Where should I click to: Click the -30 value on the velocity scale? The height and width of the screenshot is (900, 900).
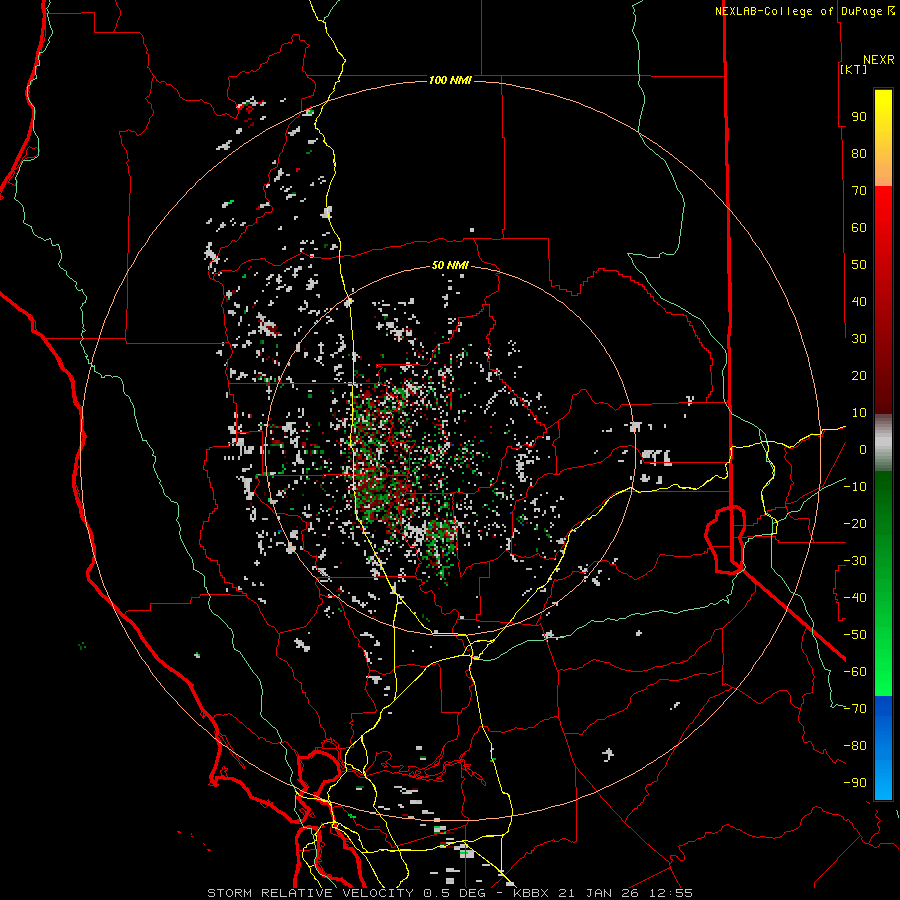[x=855, y=561]
